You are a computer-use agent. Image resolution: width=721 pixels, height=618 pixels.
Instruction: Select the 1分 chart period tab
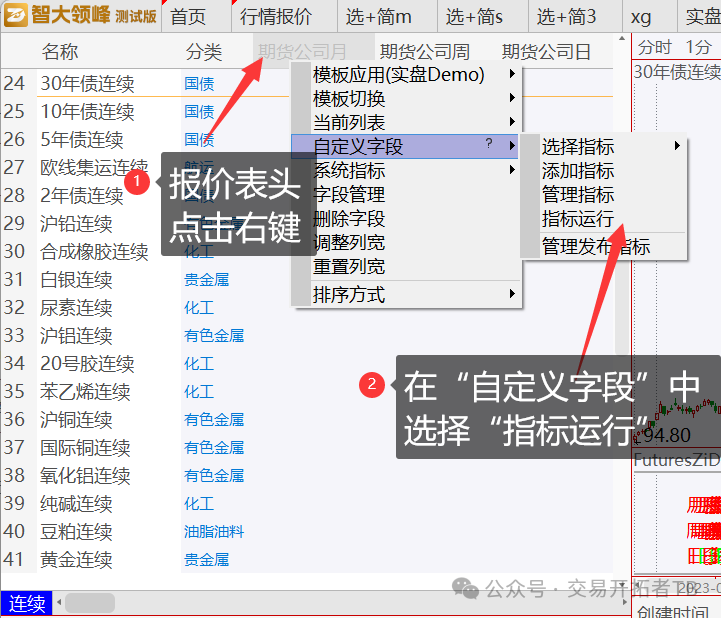coord(698,47)
